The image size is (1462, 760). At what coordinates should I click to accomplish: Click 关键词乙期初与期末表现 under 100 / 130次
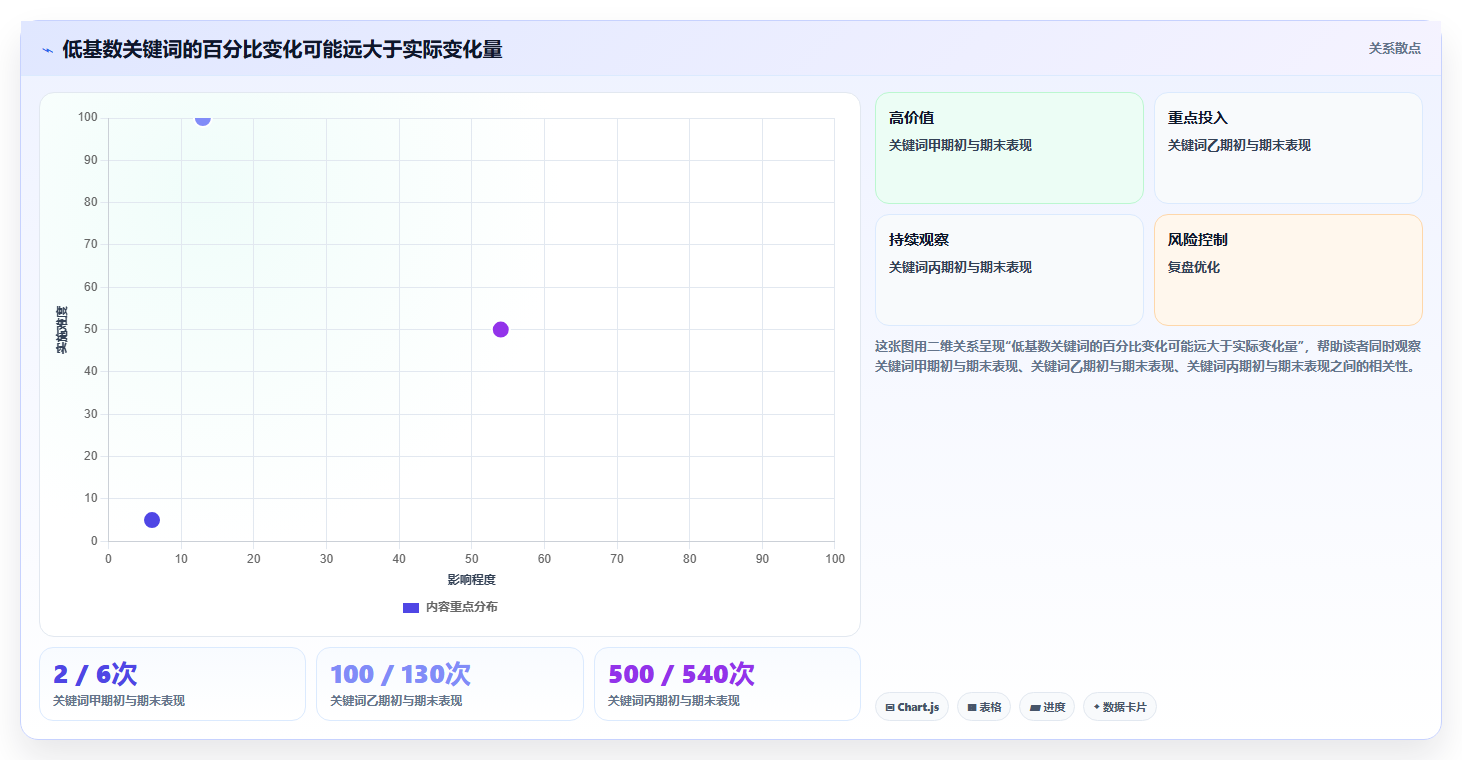tap(396, 701)
